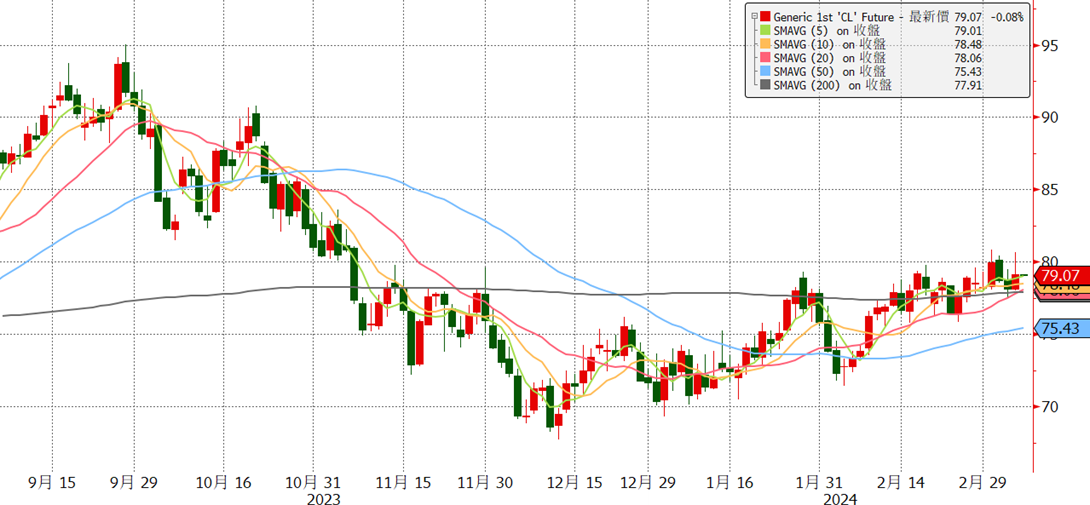1090x505 pixels.
Task: Click the gray SMAVG (200) swatch
Action: (765, 86)
